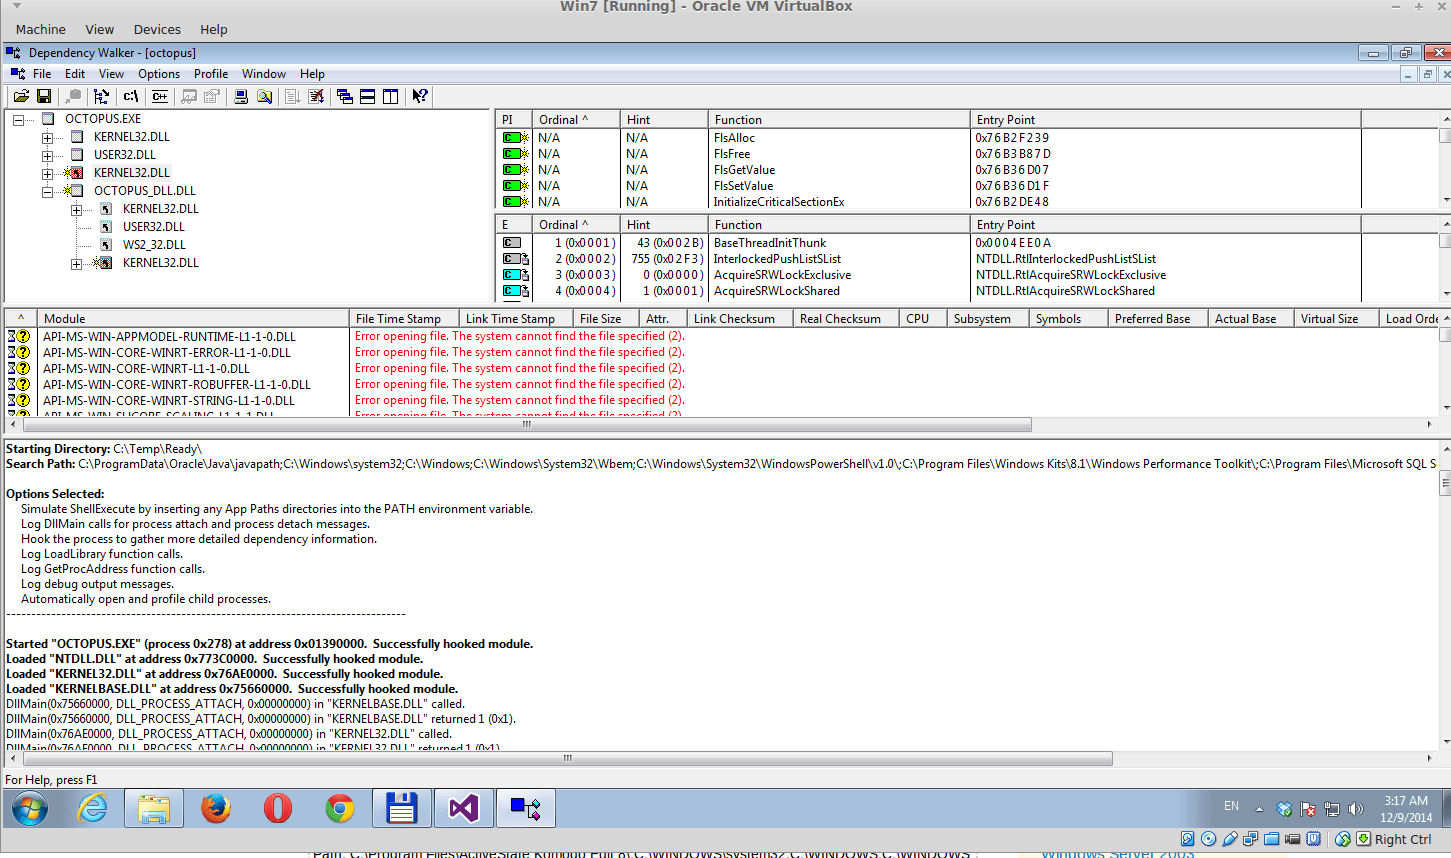Click the Windows Start button

30,808
